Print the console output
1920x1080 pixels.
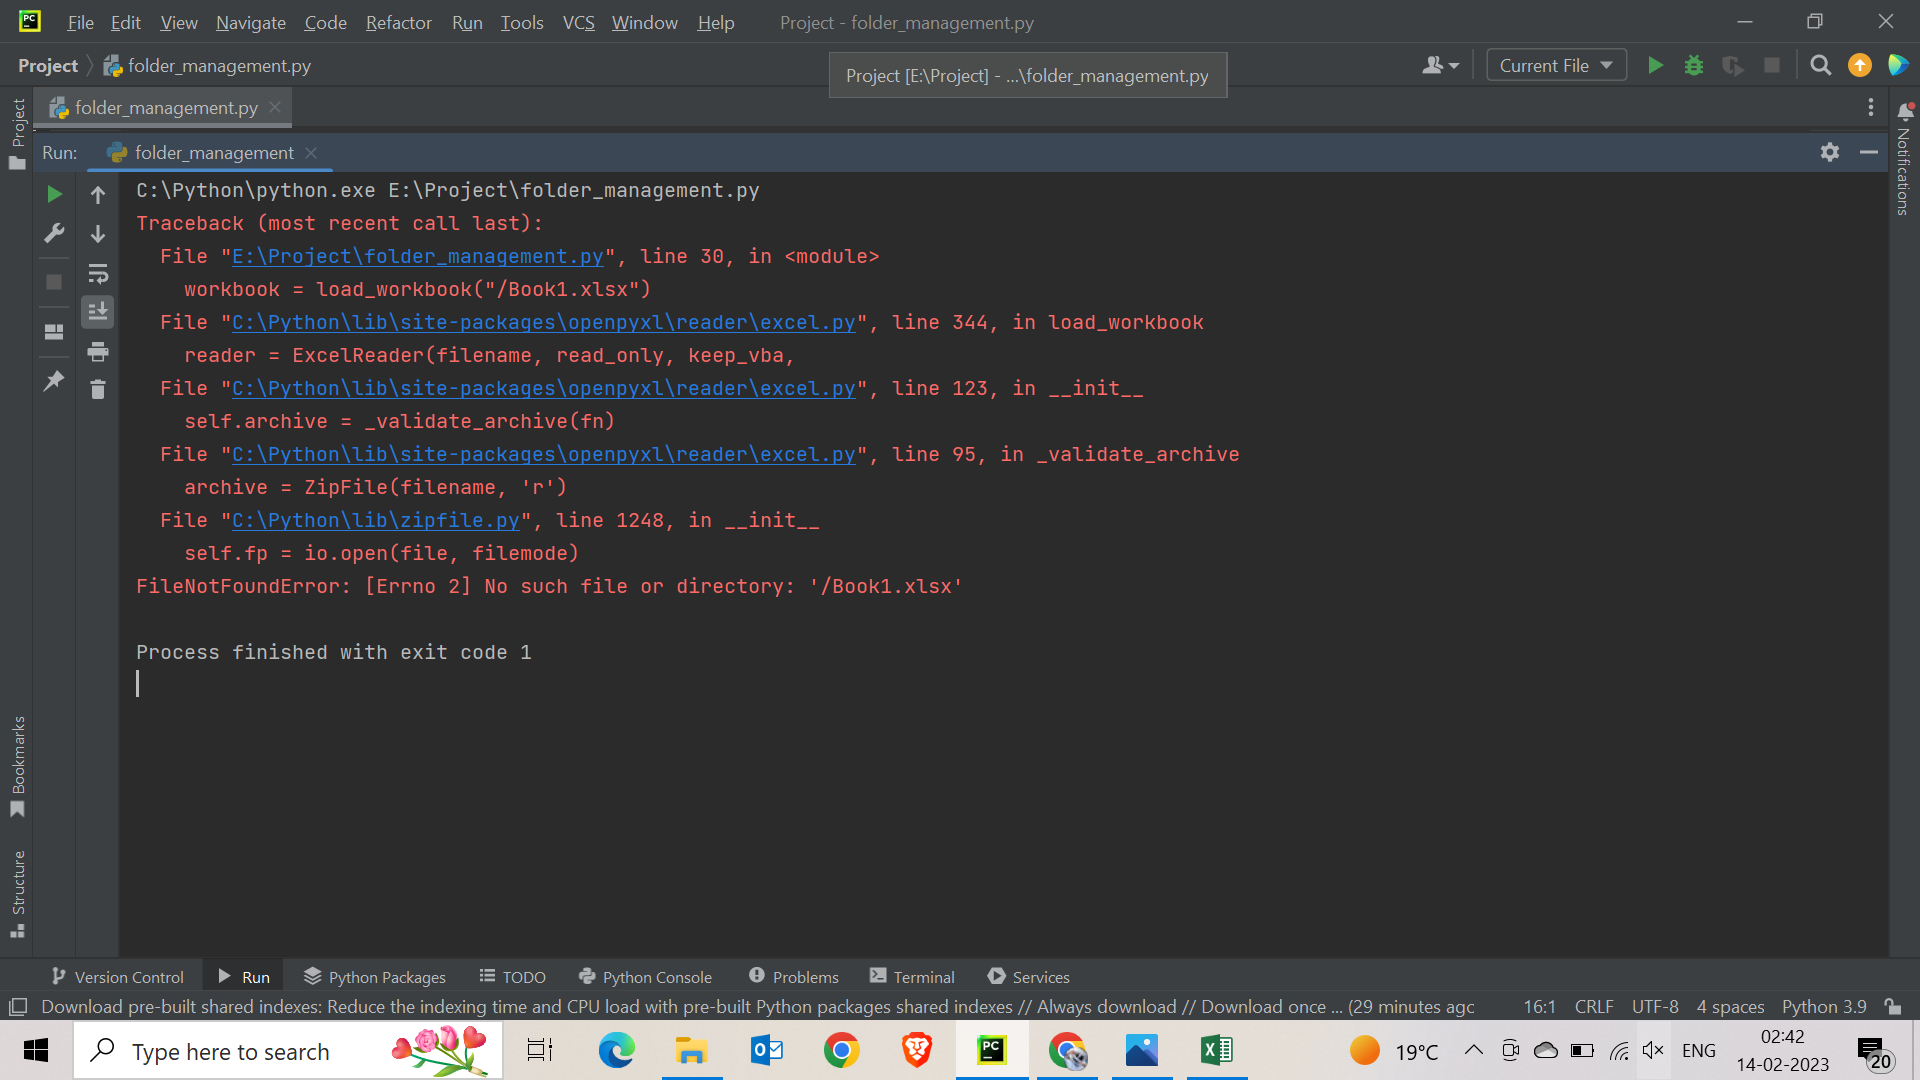coord(98,351)
